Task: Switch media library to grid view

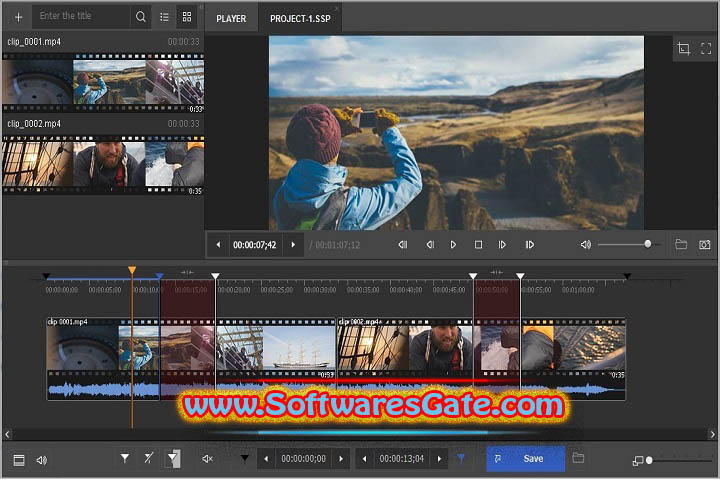Action: pyautogui.click(x=187, y=17)
